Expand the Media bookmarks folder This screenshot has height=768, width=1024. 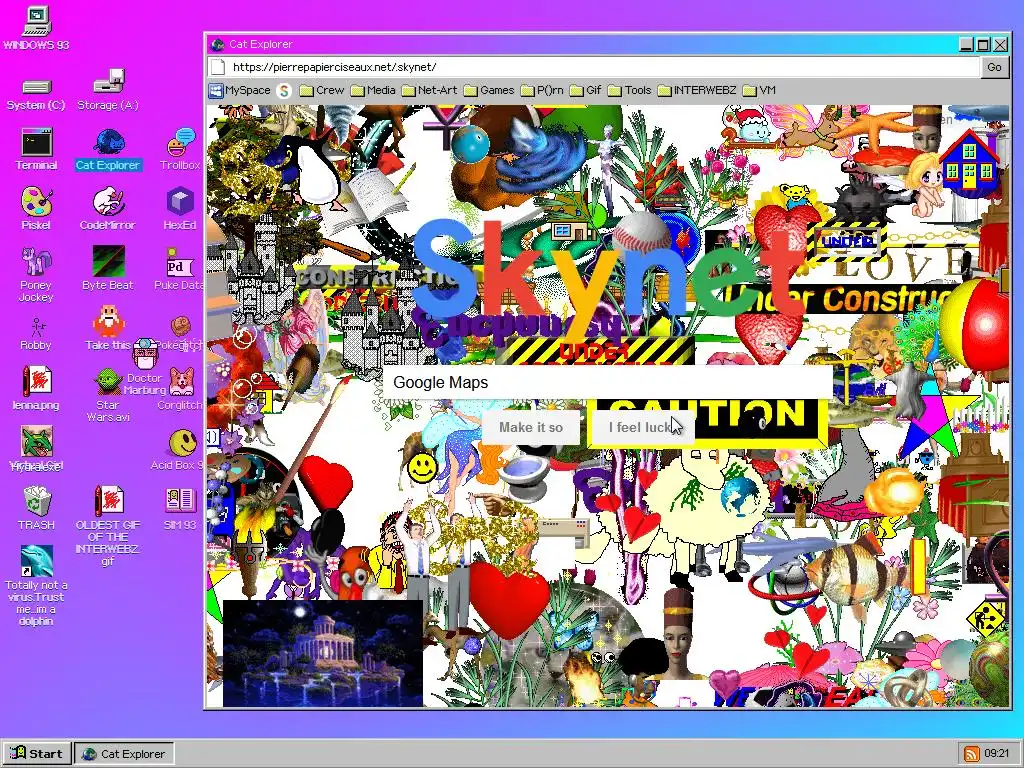[x=373, y=90]
